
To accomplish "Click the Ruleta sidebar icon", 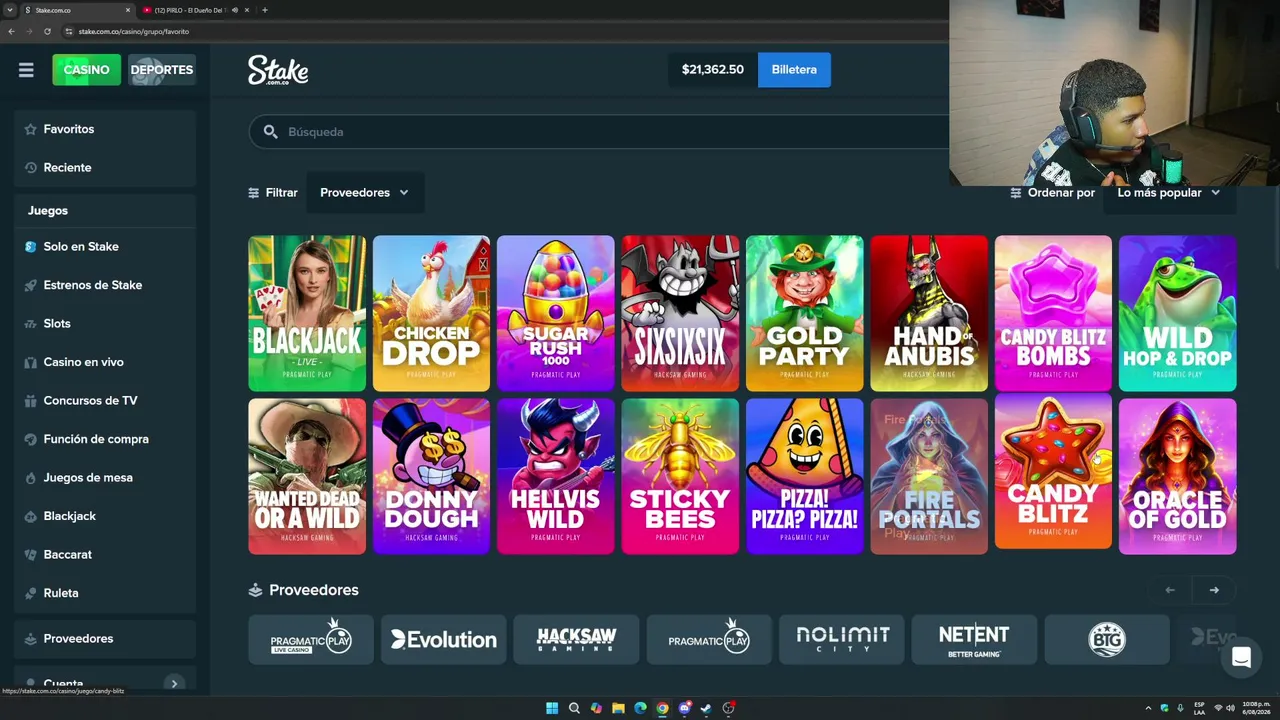I will [30, 593].
